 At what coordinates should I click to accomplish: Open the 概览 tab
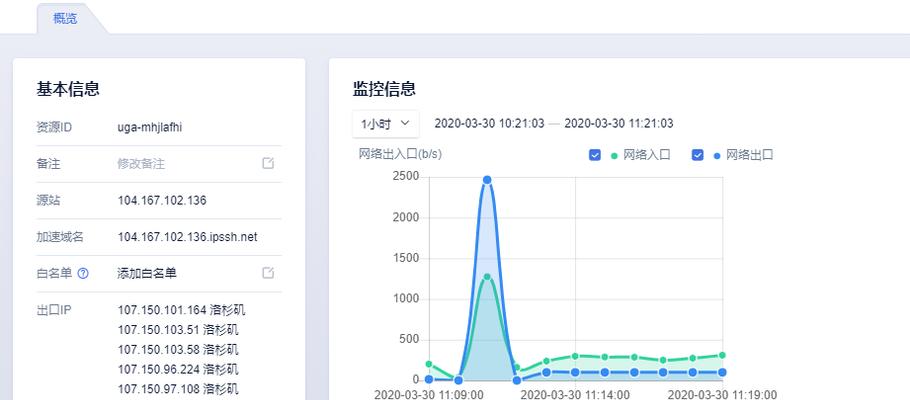point(65,18)
